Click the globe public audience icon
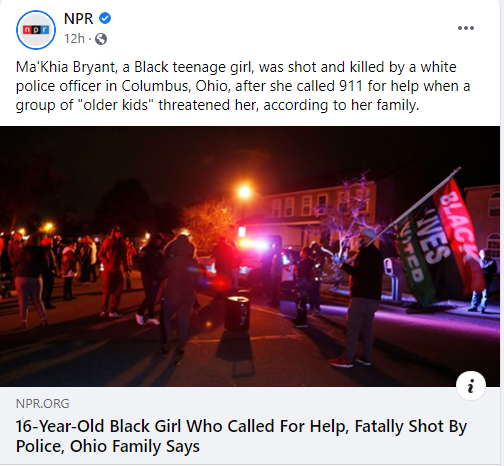Viewport: 504px width, 466px height. point(101,39)
